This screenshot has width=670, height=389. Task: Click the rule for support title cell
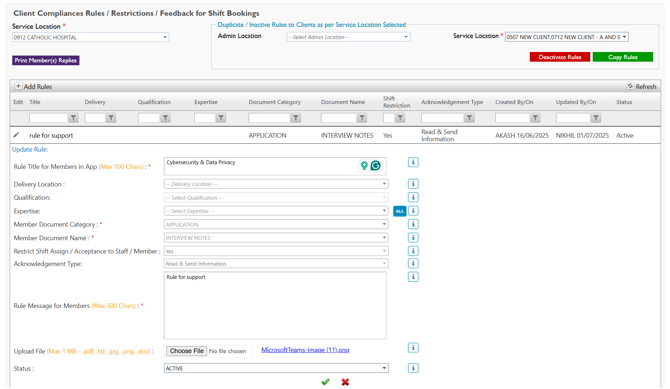[51, 136]
